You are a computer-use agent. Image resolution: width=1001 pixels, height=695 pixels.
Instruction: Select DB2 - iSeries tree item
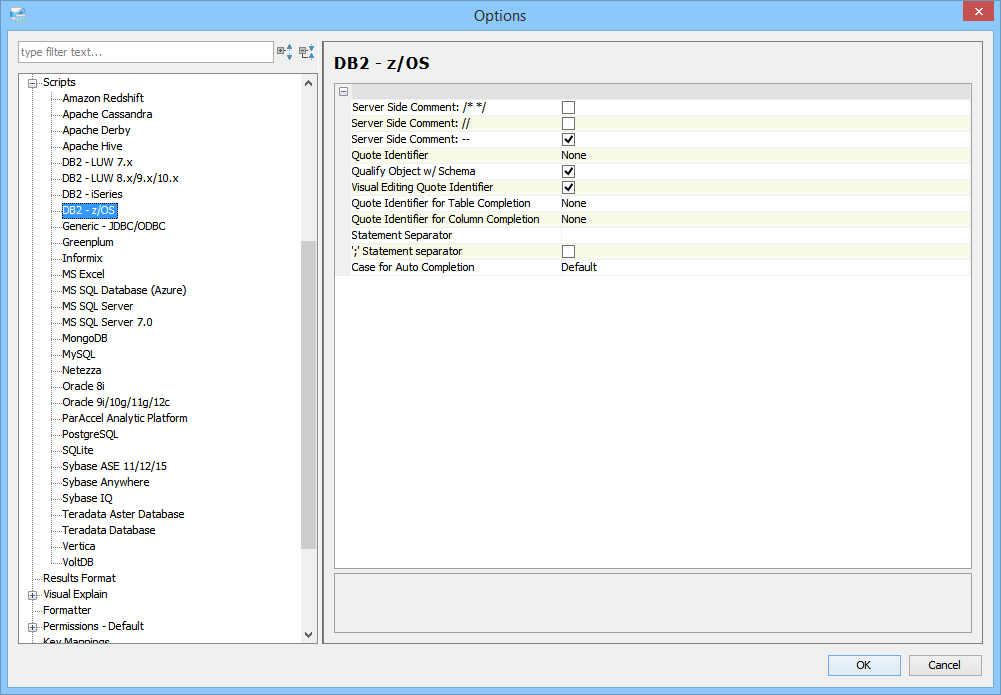click(92, 193)
